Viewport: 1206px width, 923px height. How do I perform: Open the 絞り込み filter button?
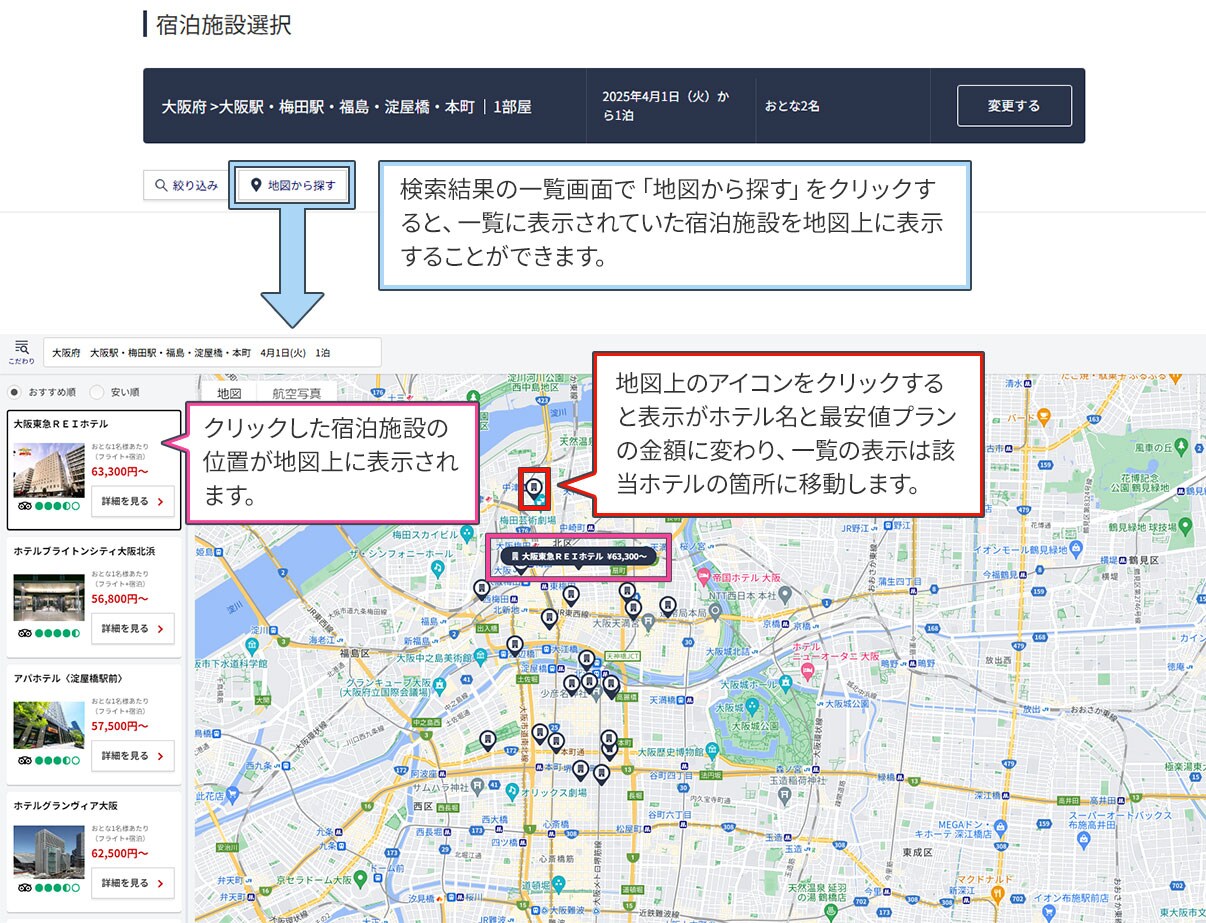186,185
